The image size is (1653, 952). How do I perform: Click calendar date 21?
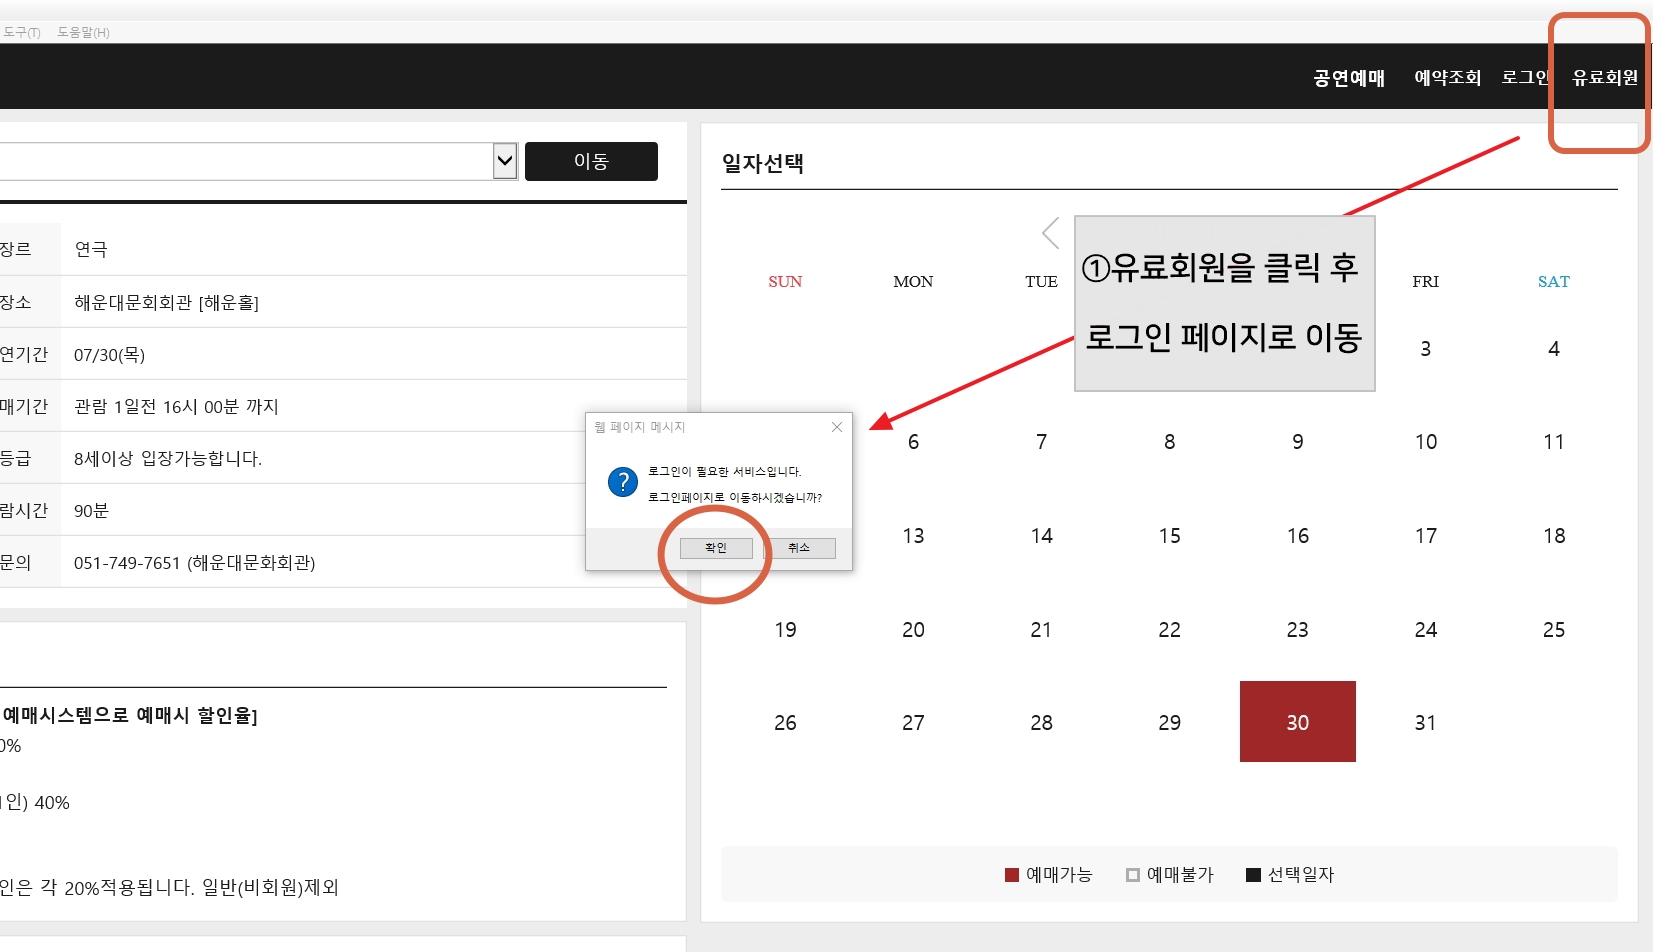pos(1041,630)
